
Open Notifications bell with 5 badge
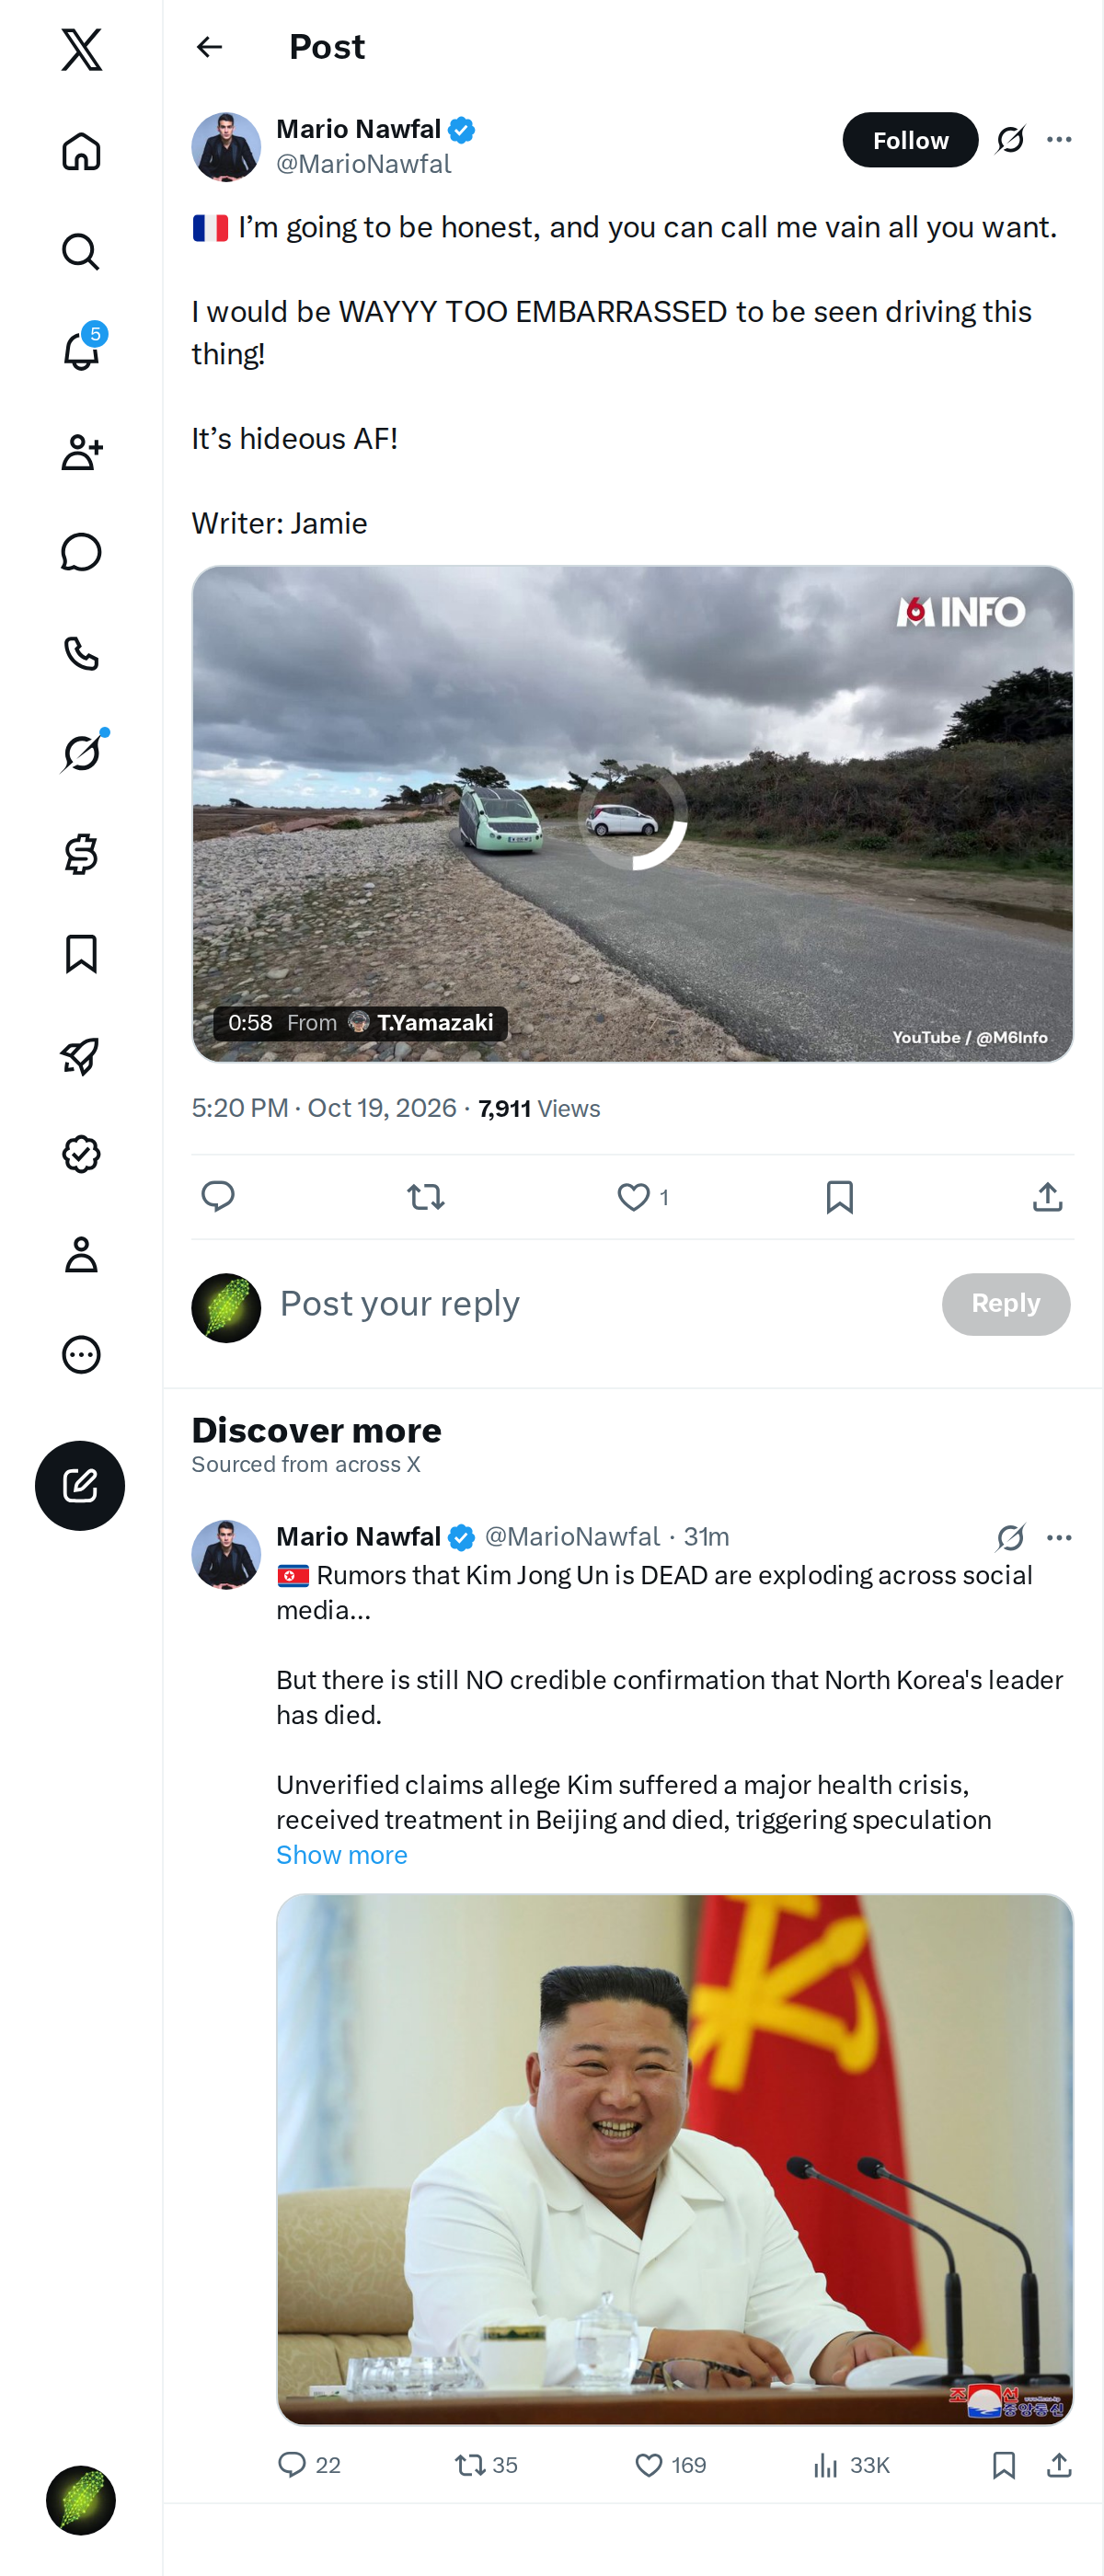pos(81,351)
